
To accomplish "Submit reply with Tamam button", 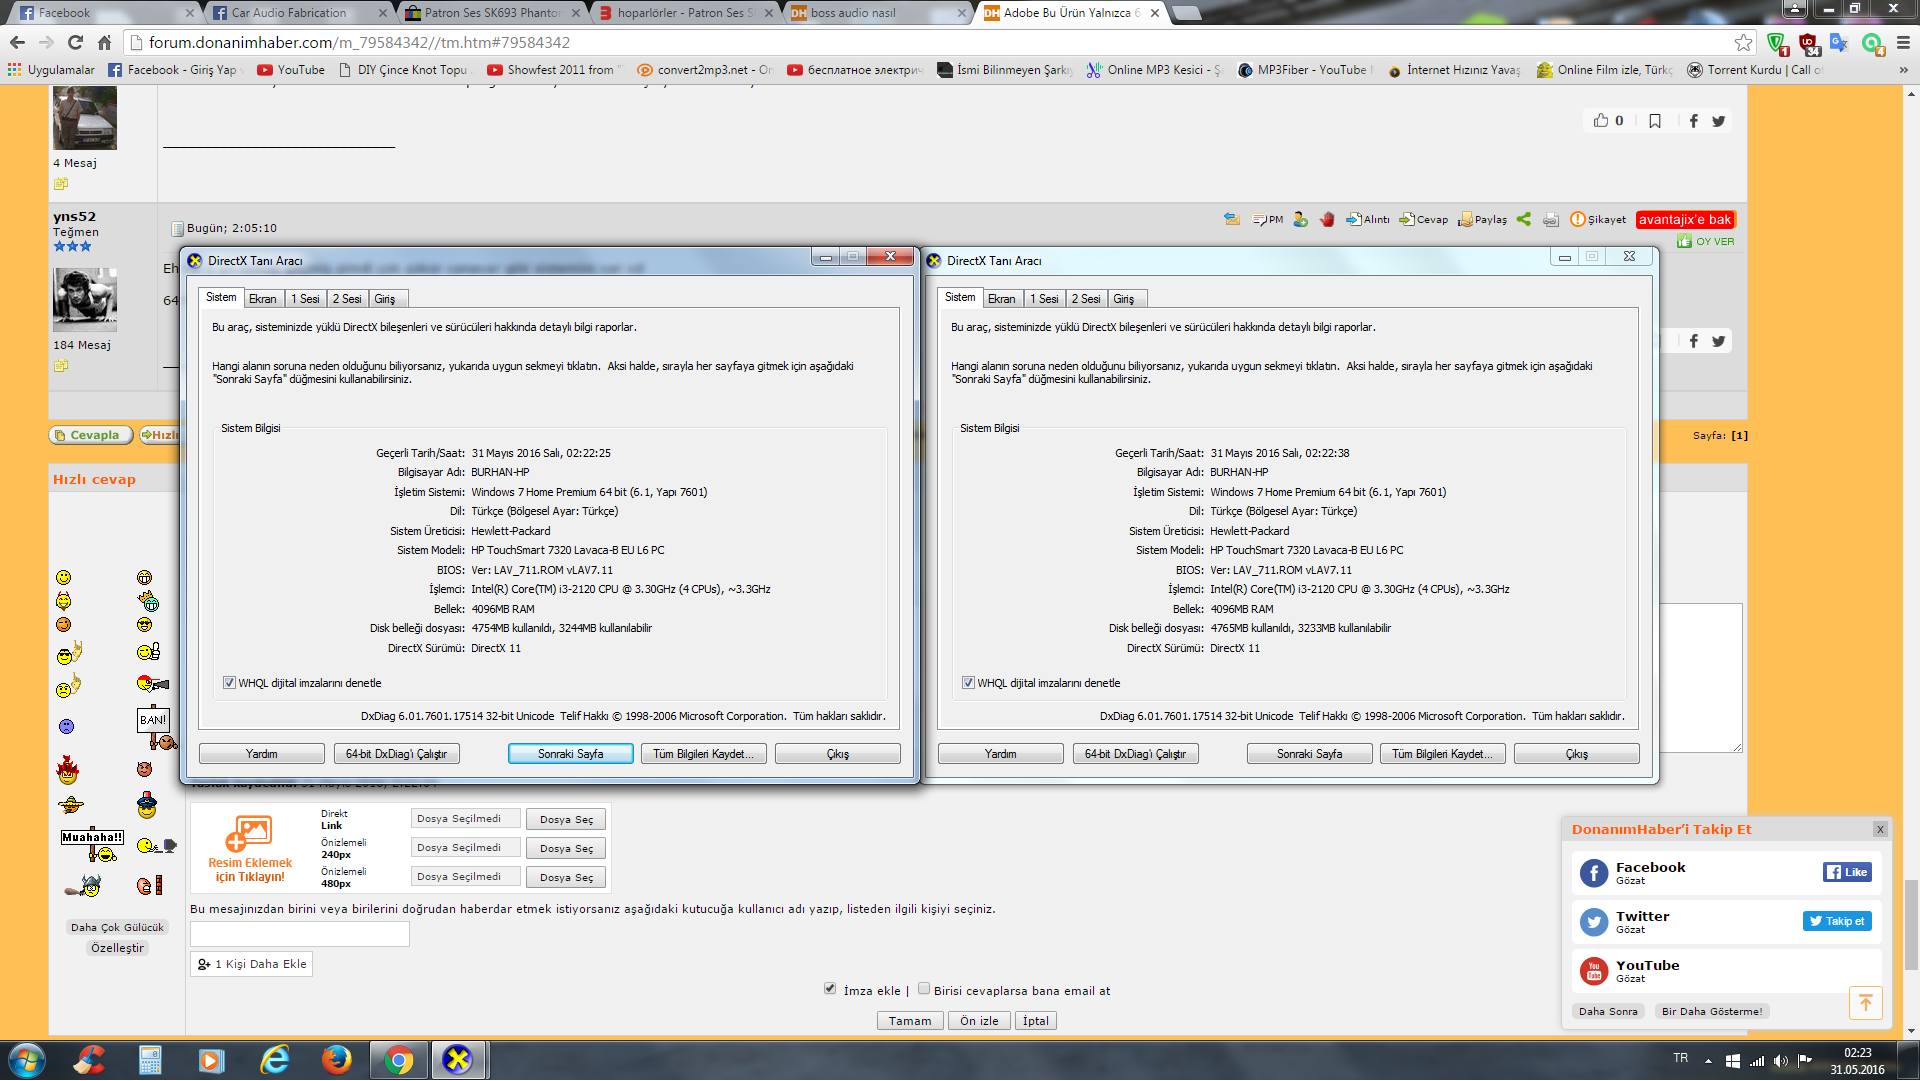I will point(910,1021).
